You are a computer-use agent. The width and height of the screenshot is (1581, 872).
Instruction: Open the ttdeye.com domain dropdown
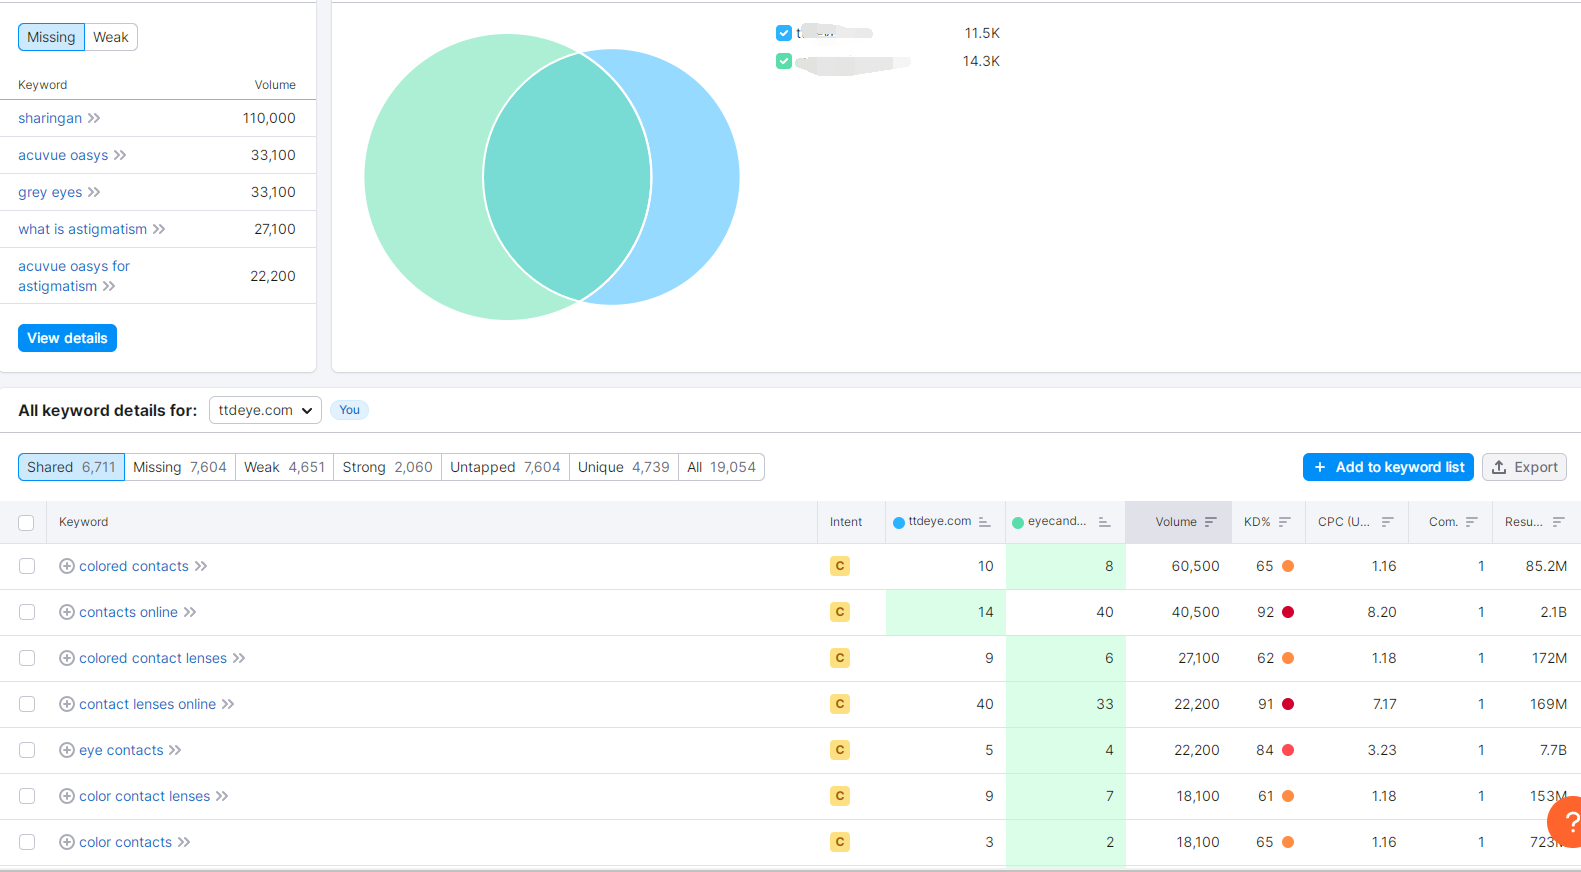[265, 410]
